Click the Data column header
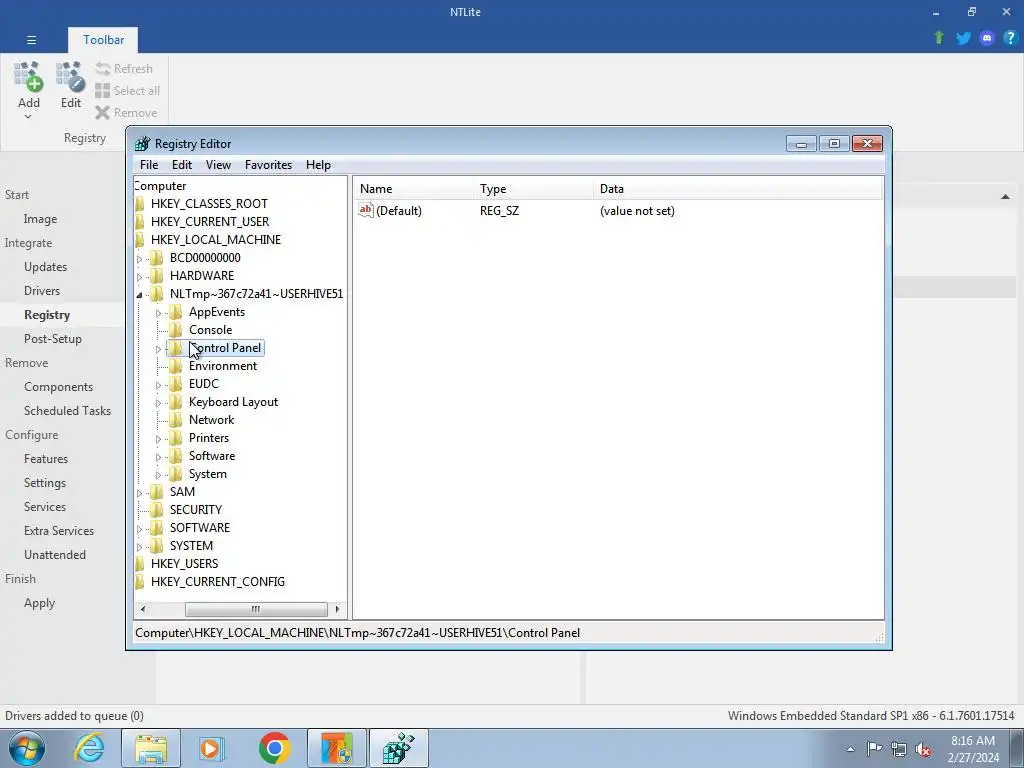This screenshot has width=1024, height=768. [x=738, y=189]
